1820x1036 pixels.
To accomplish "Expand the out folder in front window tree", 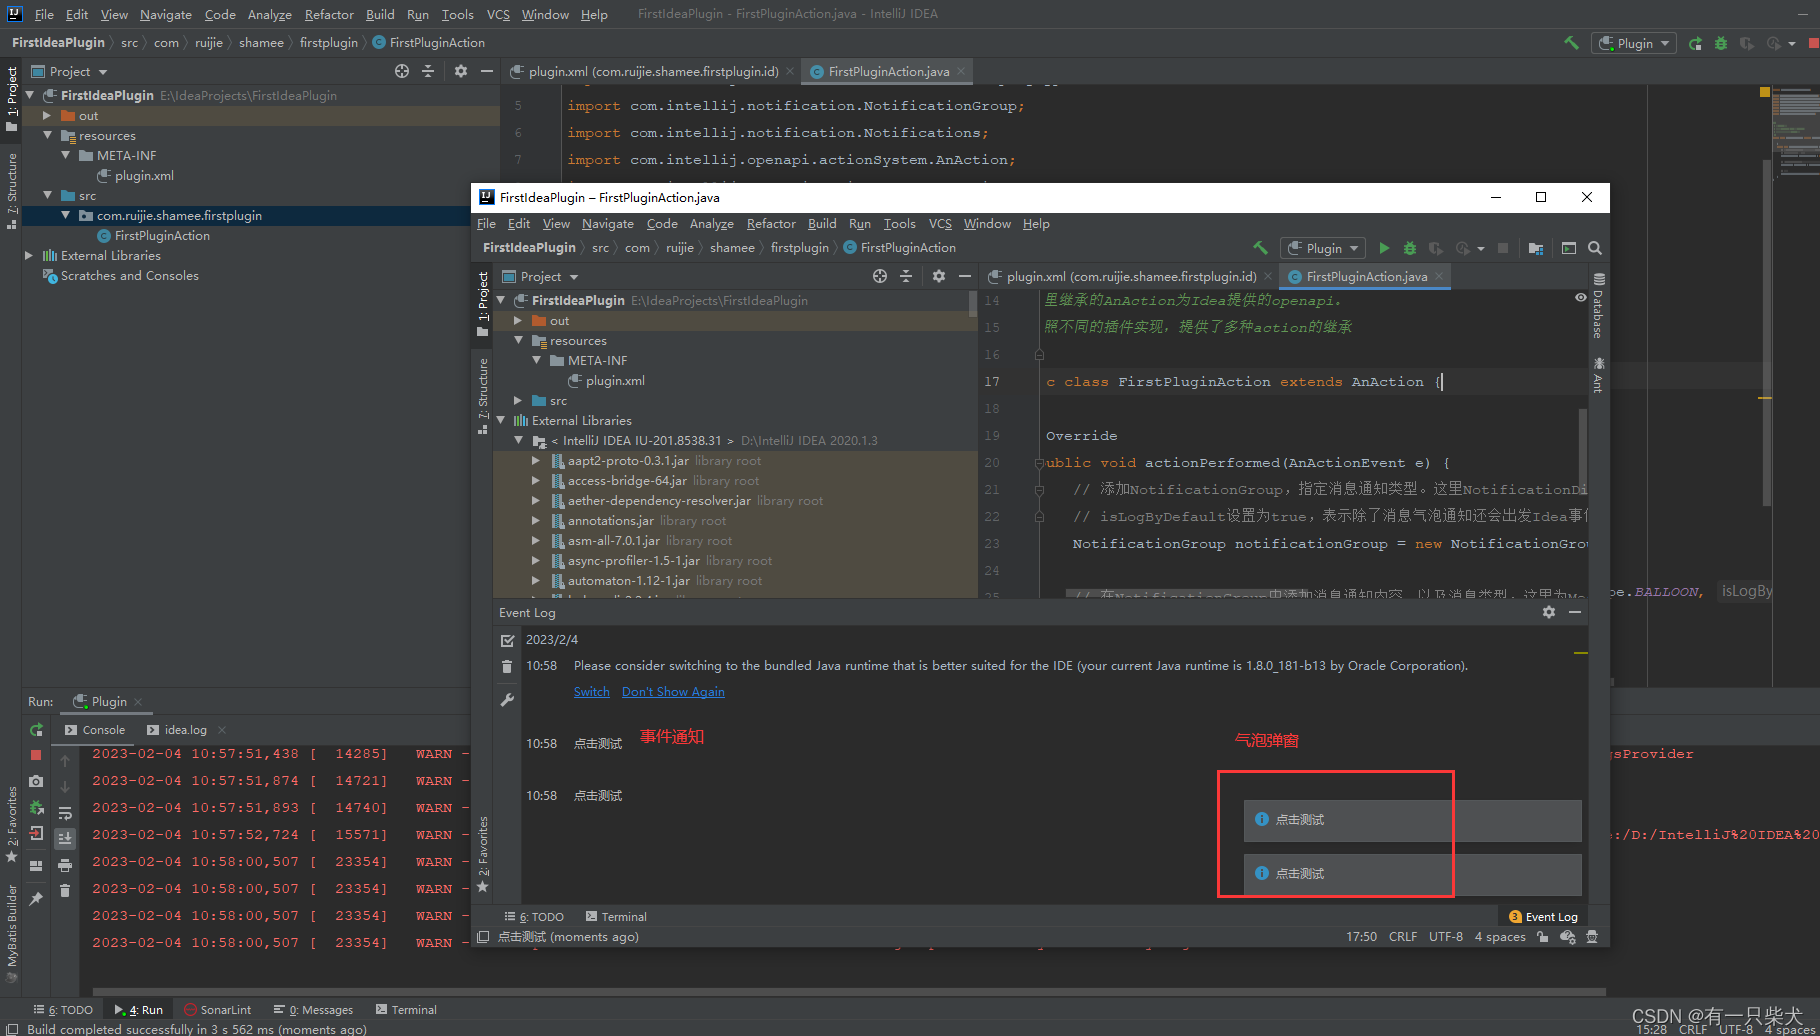I will point(518,321).
